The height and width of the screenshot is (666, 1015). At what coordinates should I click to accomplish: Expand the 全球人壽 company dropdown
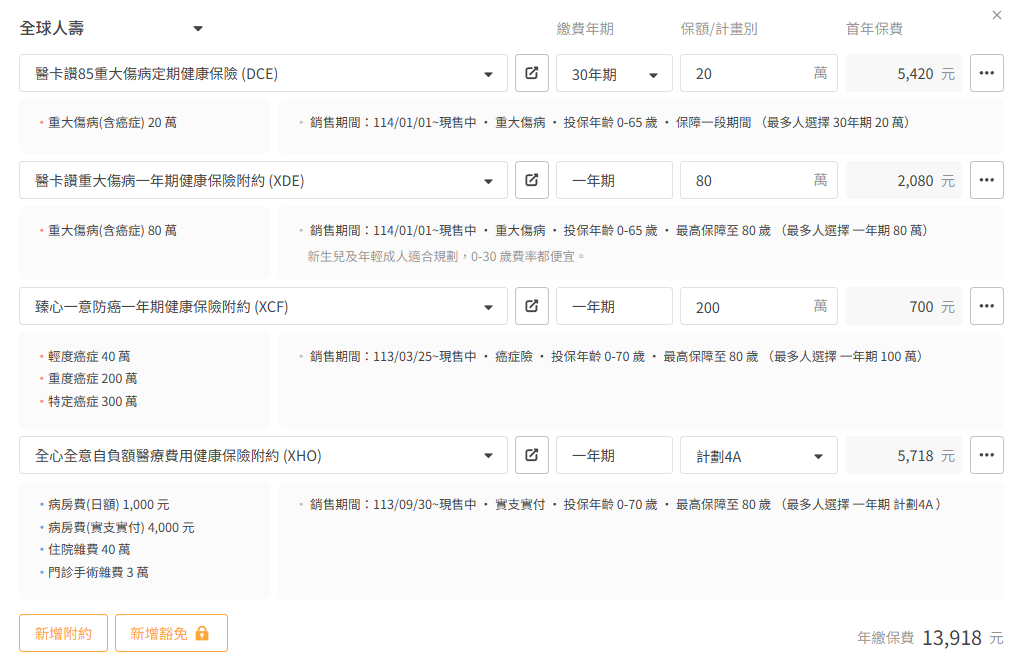[x=198, y=29]
